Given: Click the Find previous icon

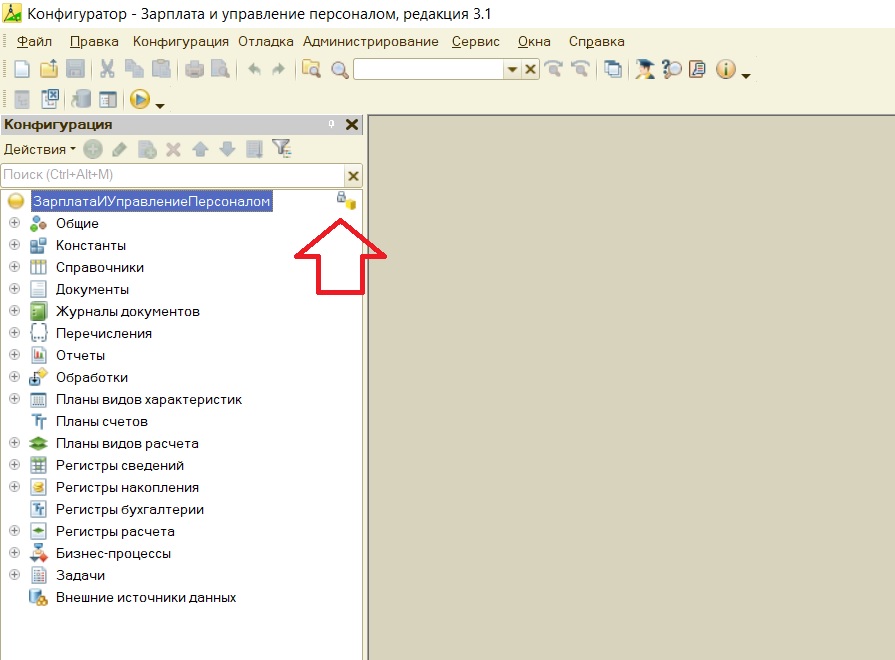Looking at the screenshot, I should click(580, 69).
